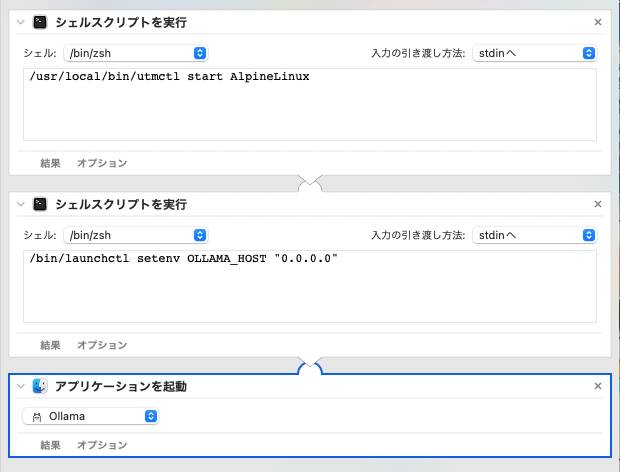Collapse the launchctl シェルスクリプトを実行 action
The width and height of the screenshot is (620, 472).
pyautogui.click(x=20, y=204)
